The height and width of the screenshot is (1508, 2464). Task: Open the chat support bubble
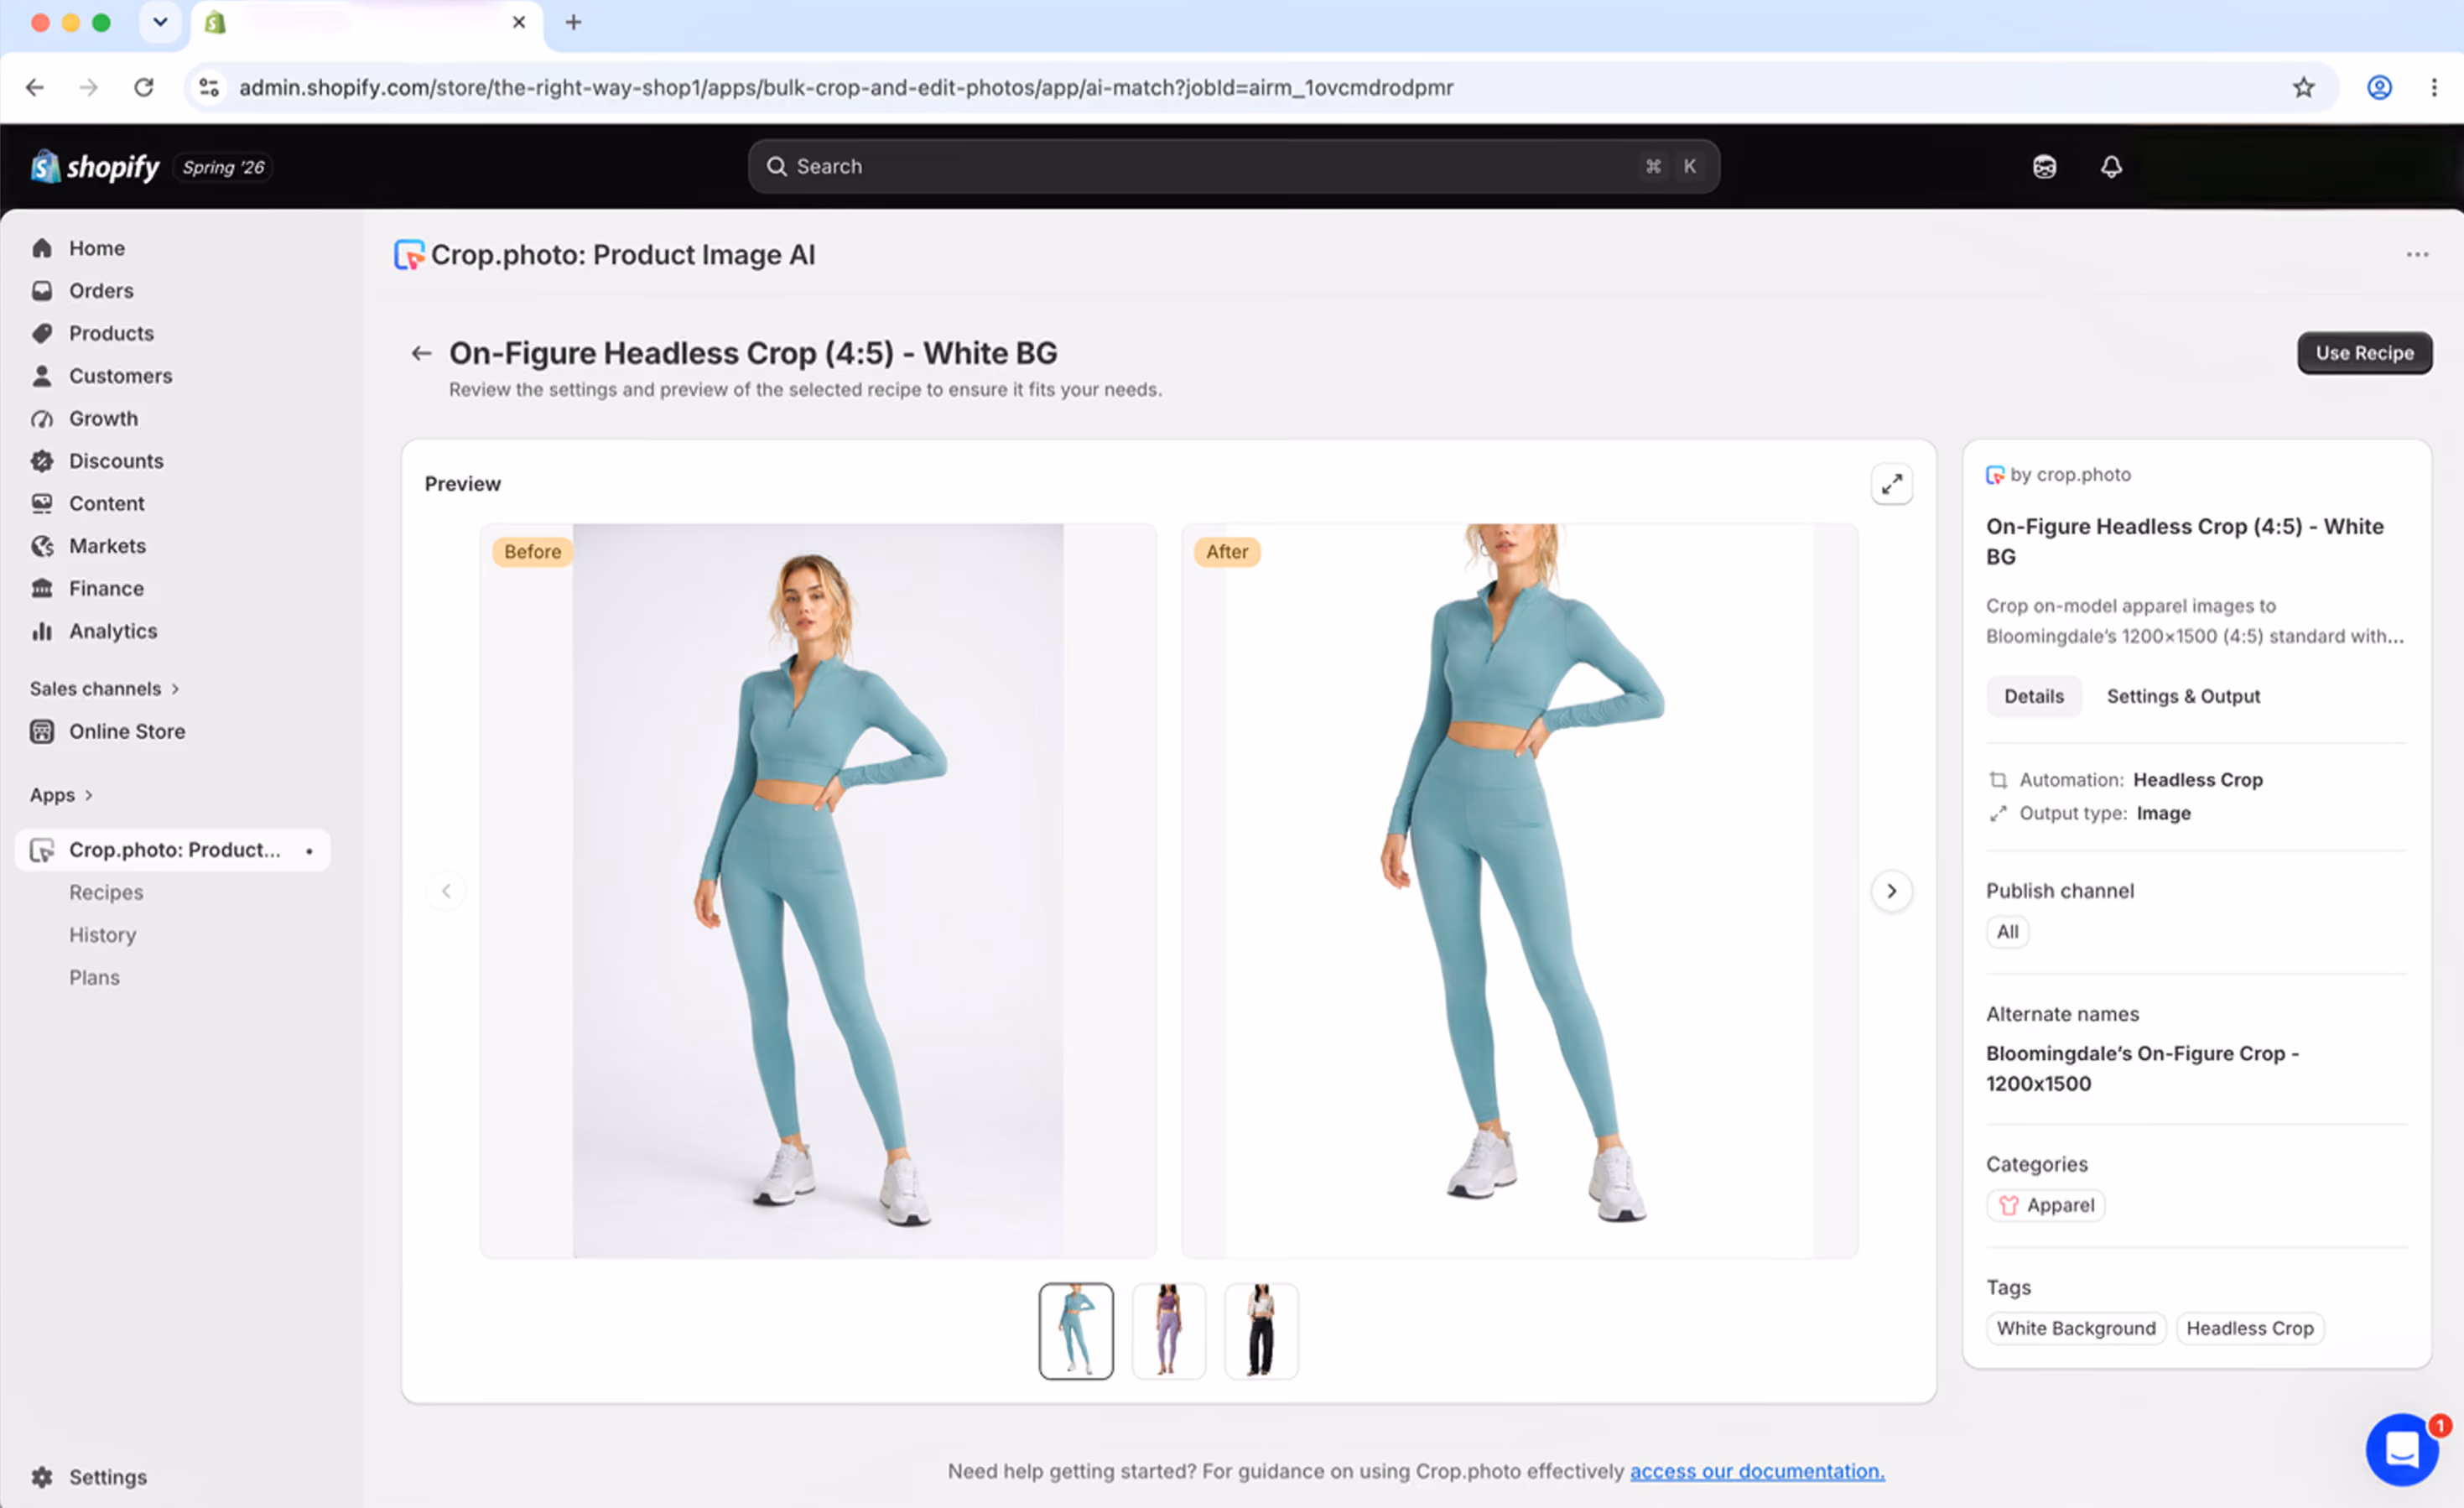(x=2402, y=1449)
